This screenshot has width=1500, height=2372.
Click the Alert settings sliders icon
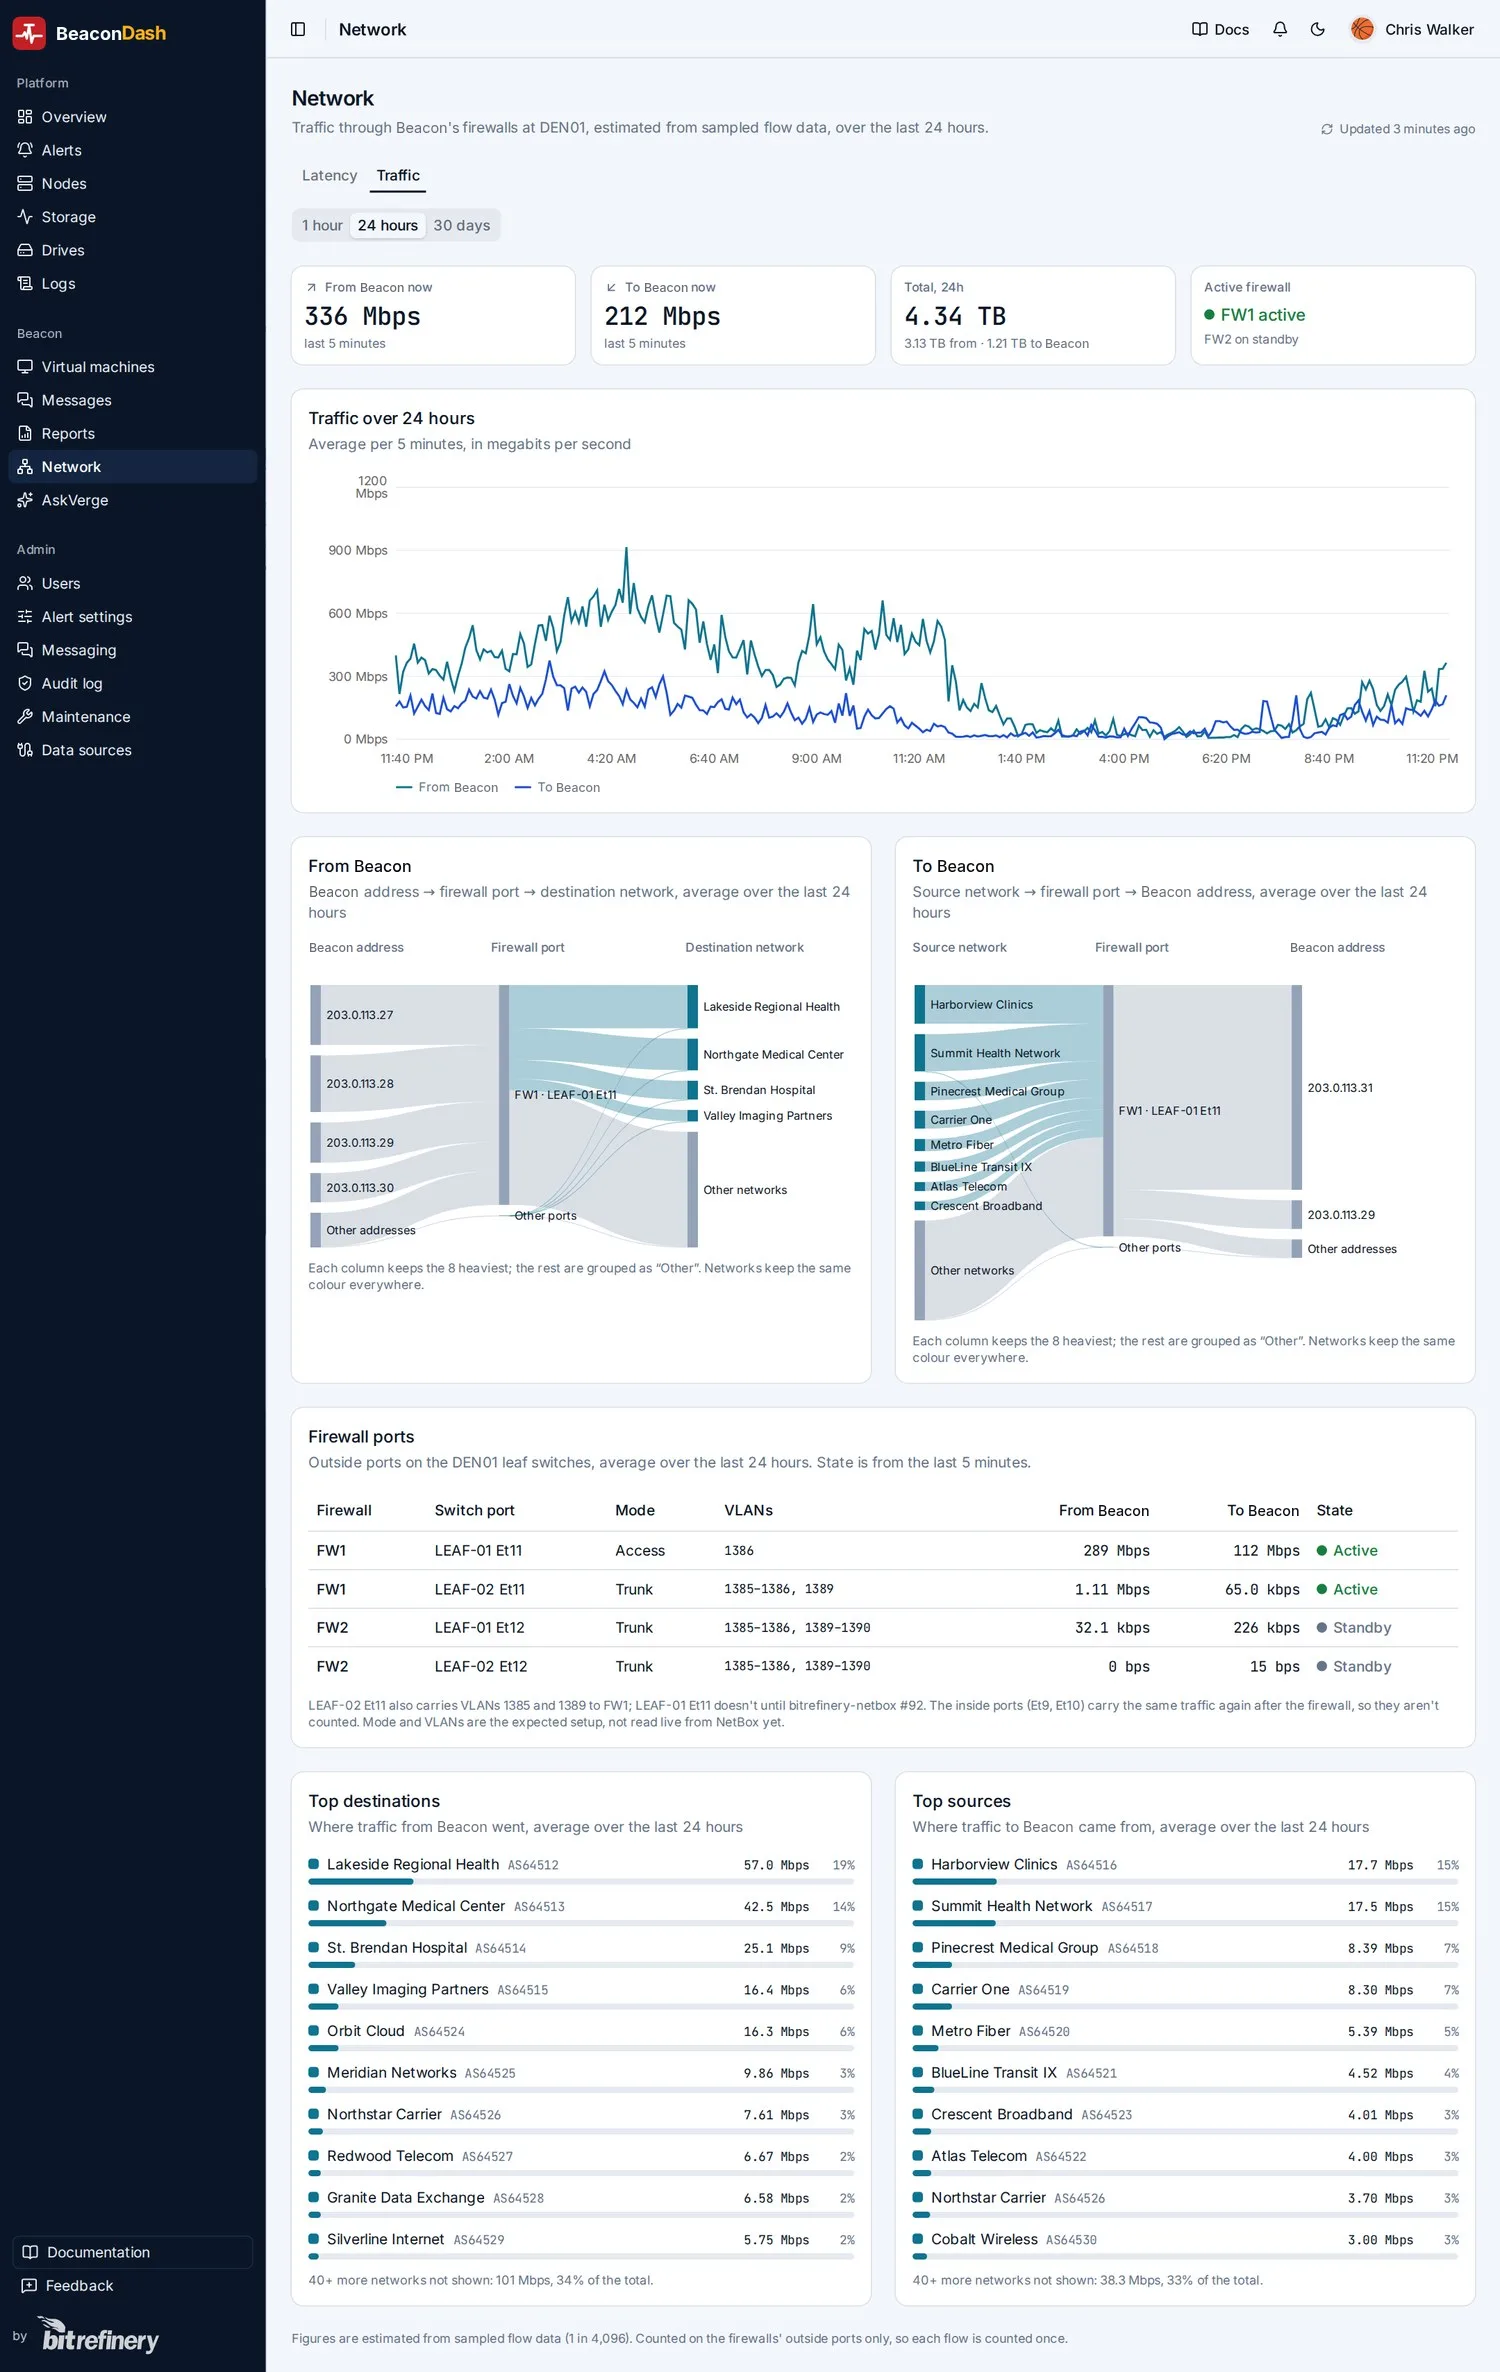pos(25,617)
